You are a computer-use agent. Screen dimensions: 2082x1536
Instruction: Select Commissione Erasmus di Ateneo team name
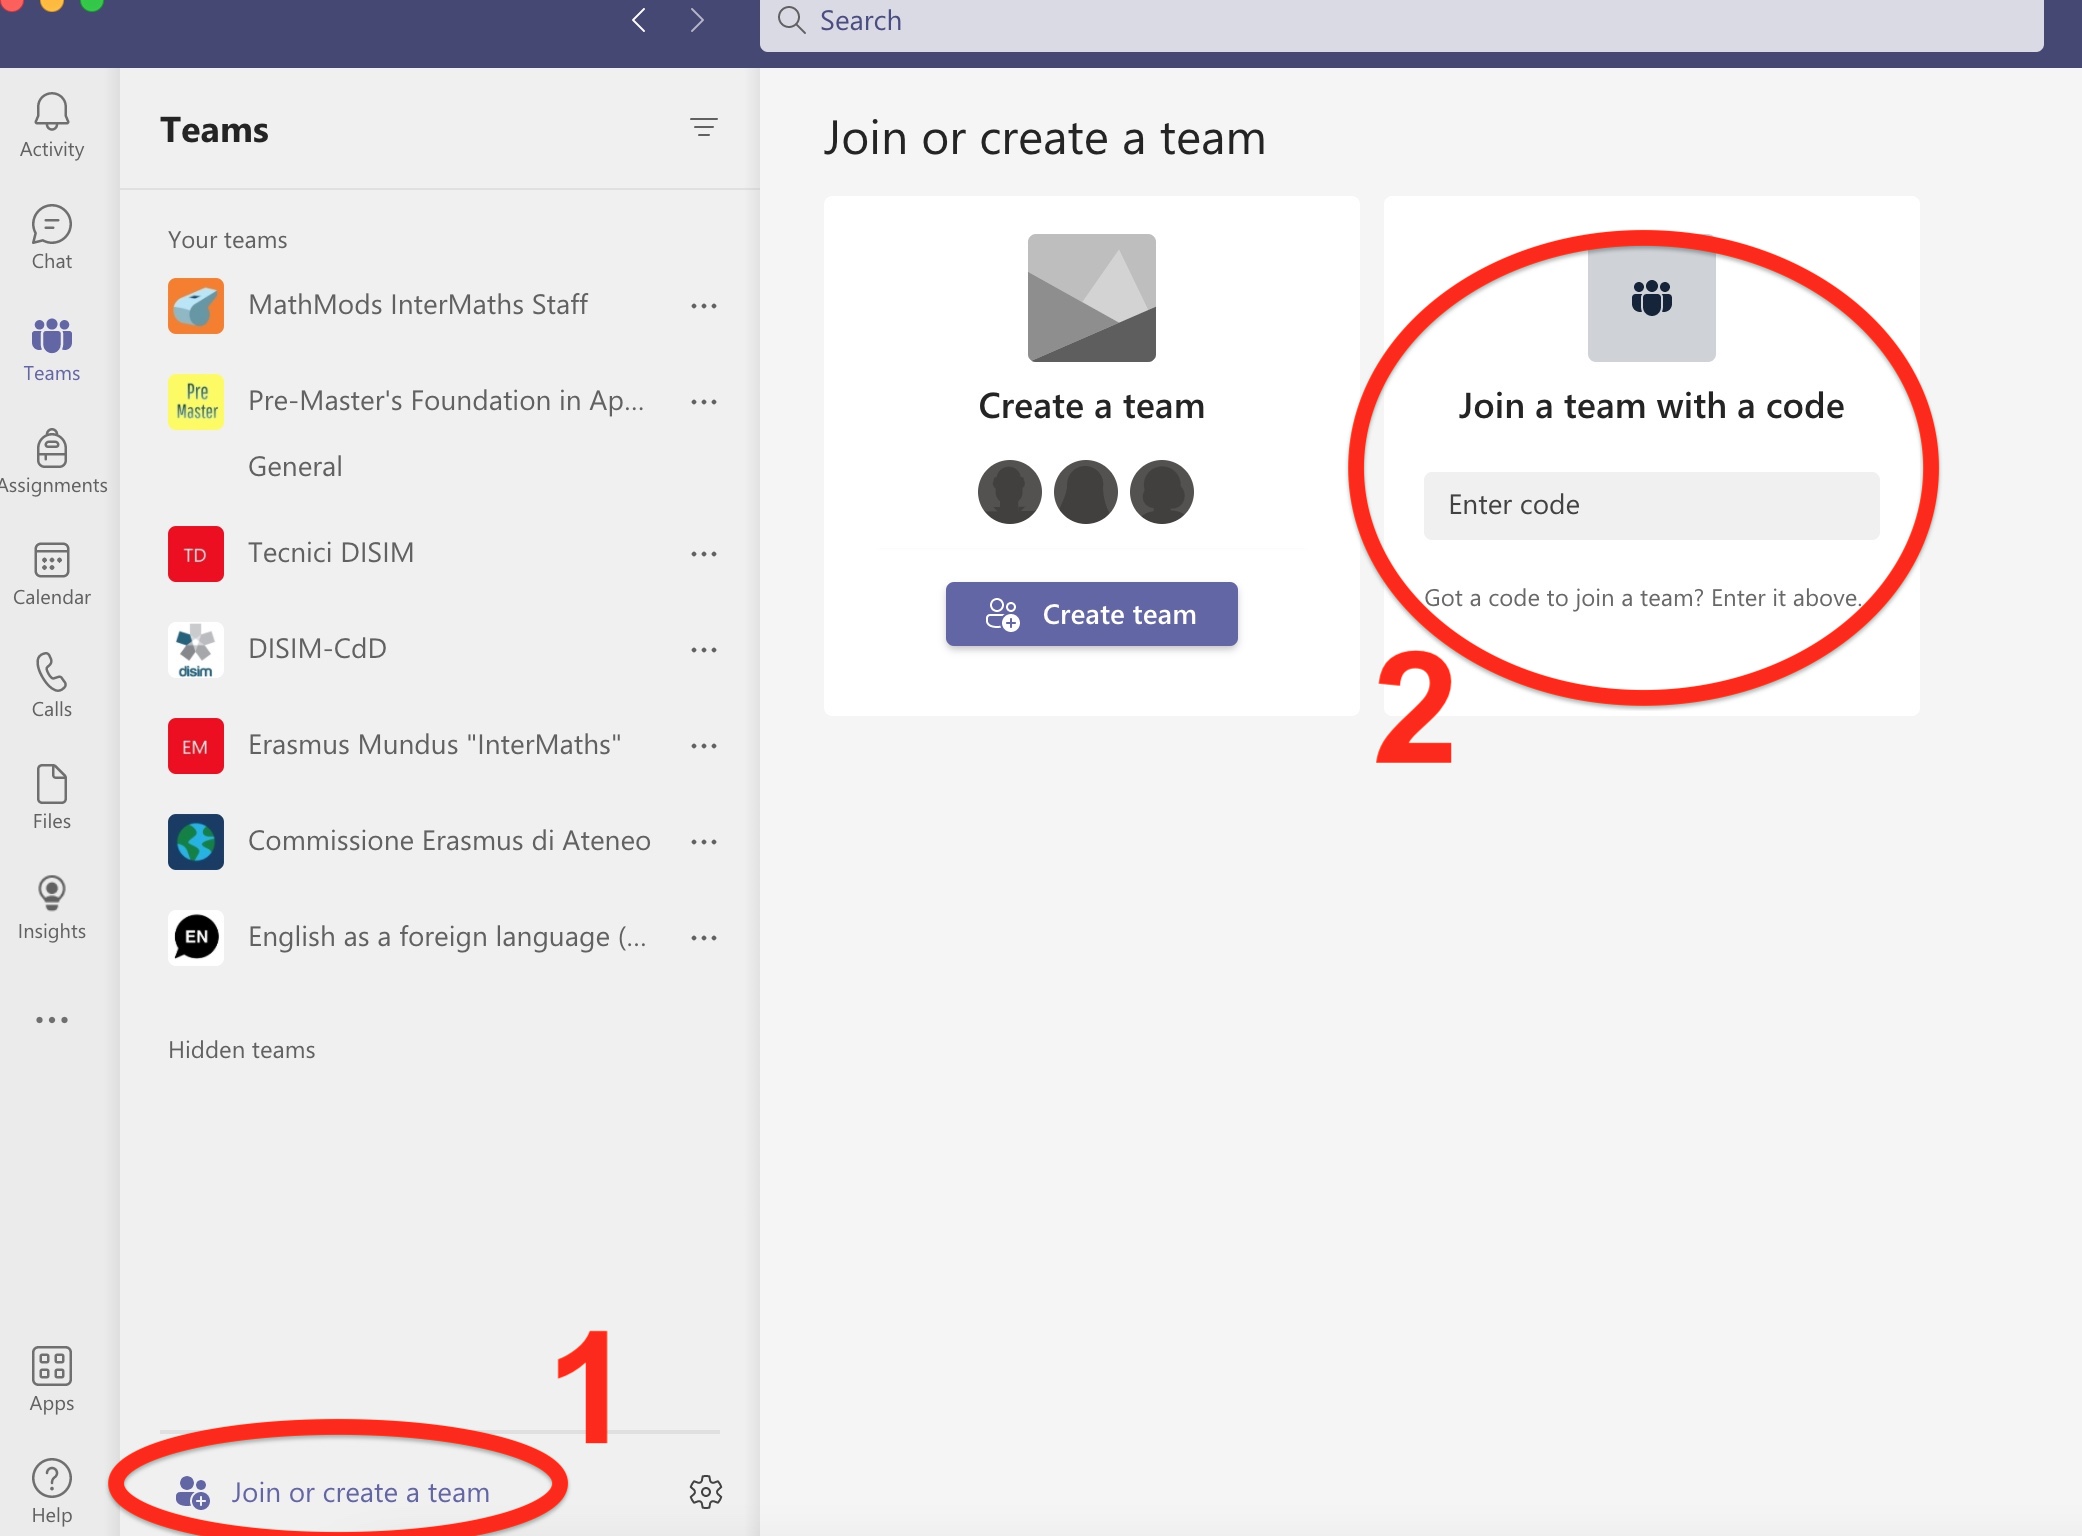tap(449, 840)
